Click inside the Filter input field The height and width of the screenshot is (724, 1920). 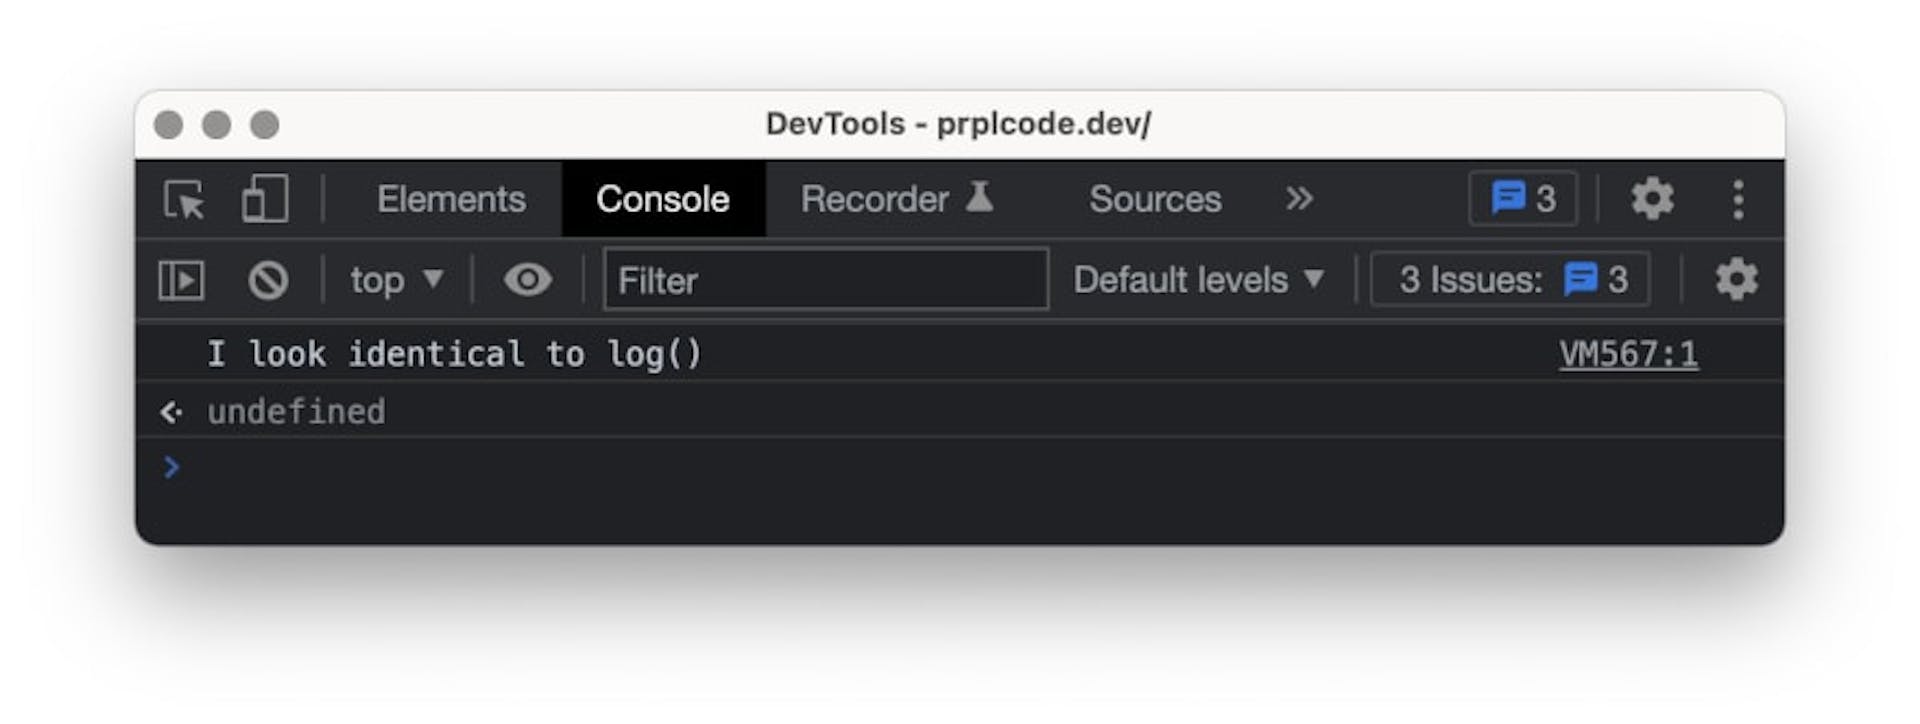[824, 281]
